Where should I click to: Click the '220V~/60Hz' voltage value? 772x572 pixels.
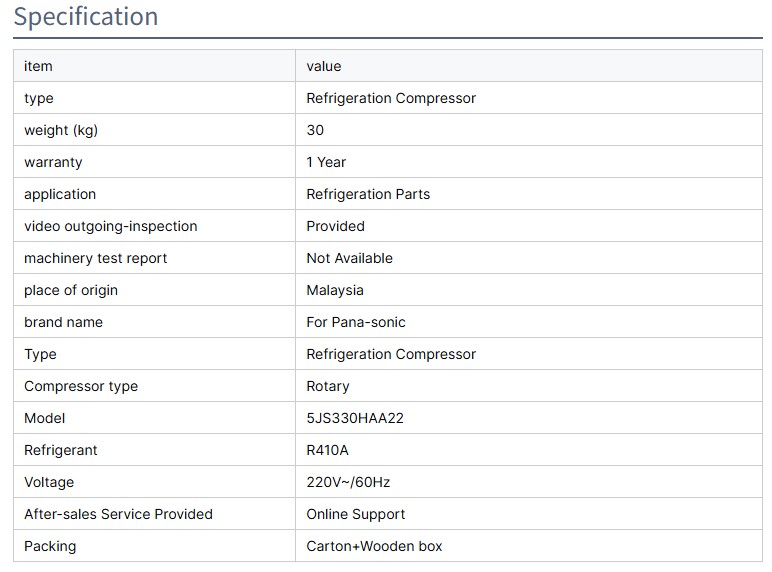[348, 482]
